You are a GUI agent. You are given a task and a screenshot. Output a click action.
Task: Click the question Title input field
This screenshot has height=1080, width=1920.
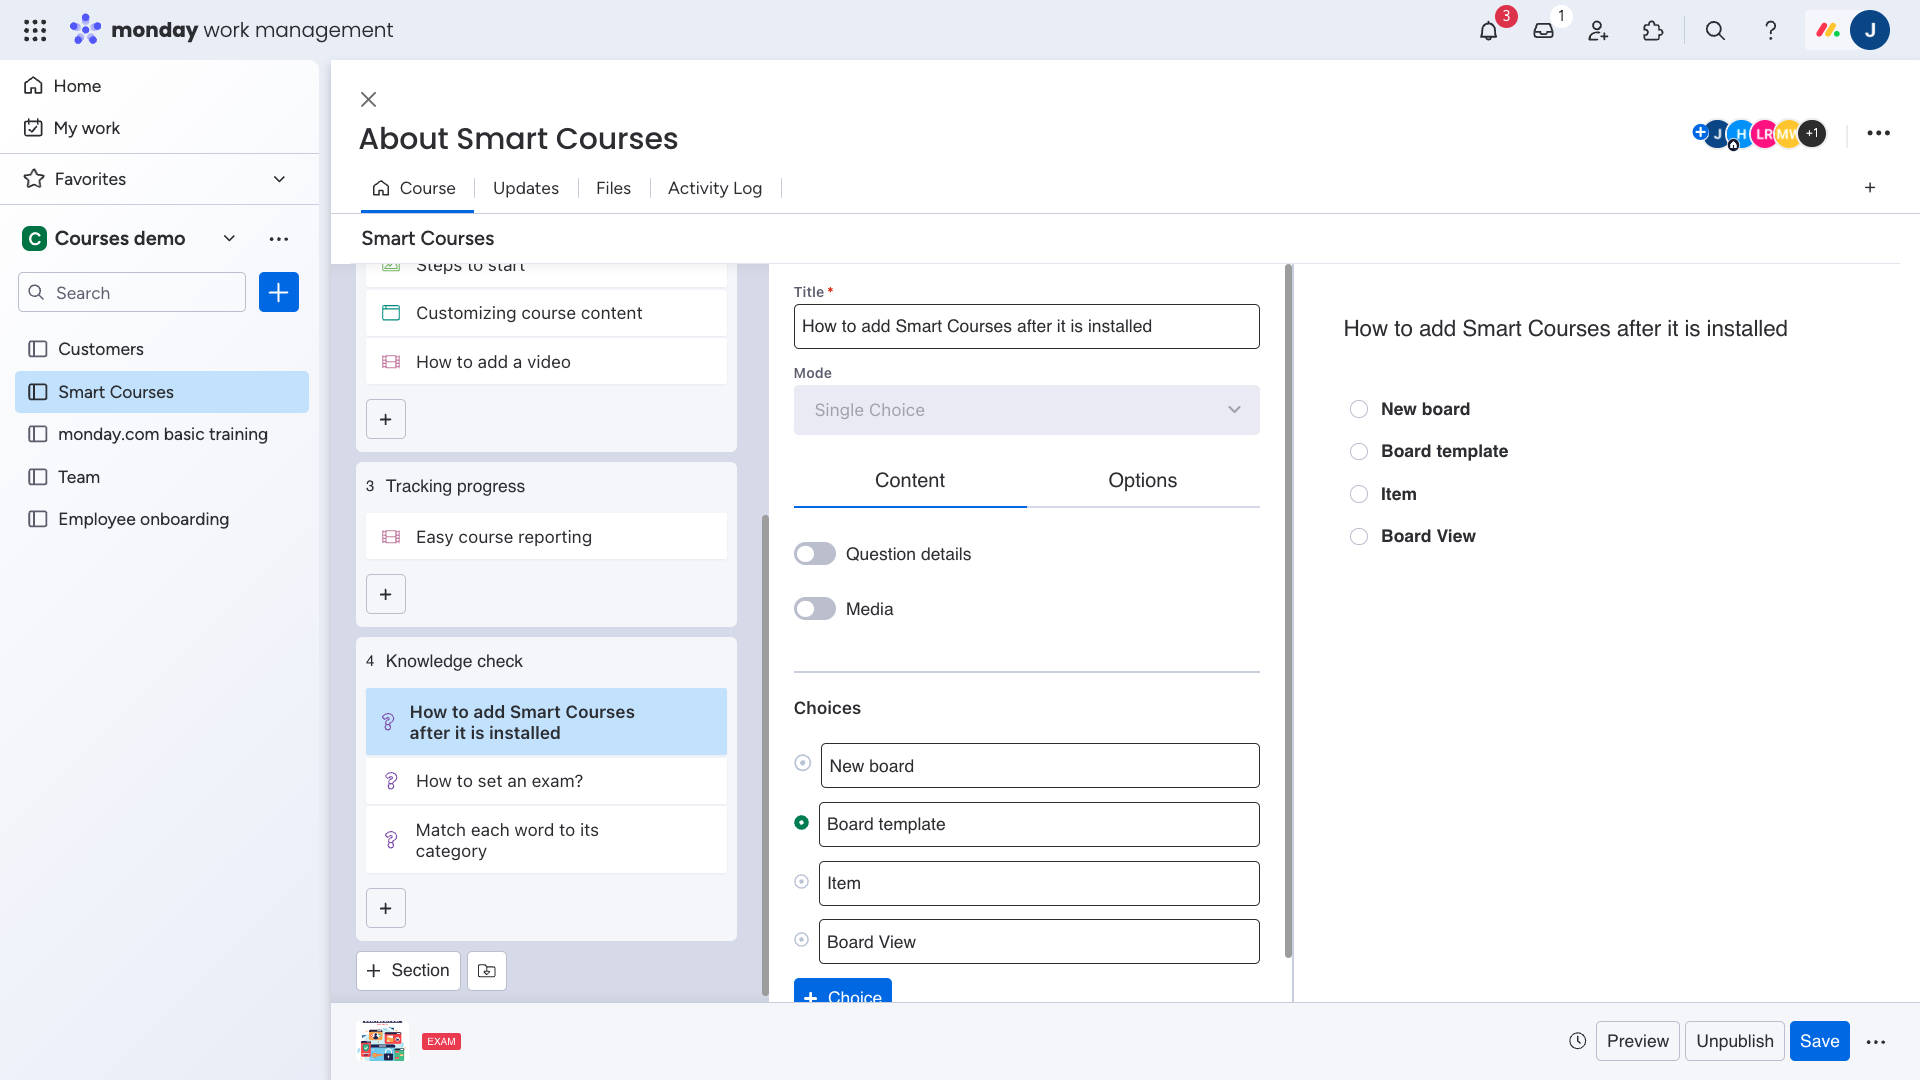[x=1027, y=326]
